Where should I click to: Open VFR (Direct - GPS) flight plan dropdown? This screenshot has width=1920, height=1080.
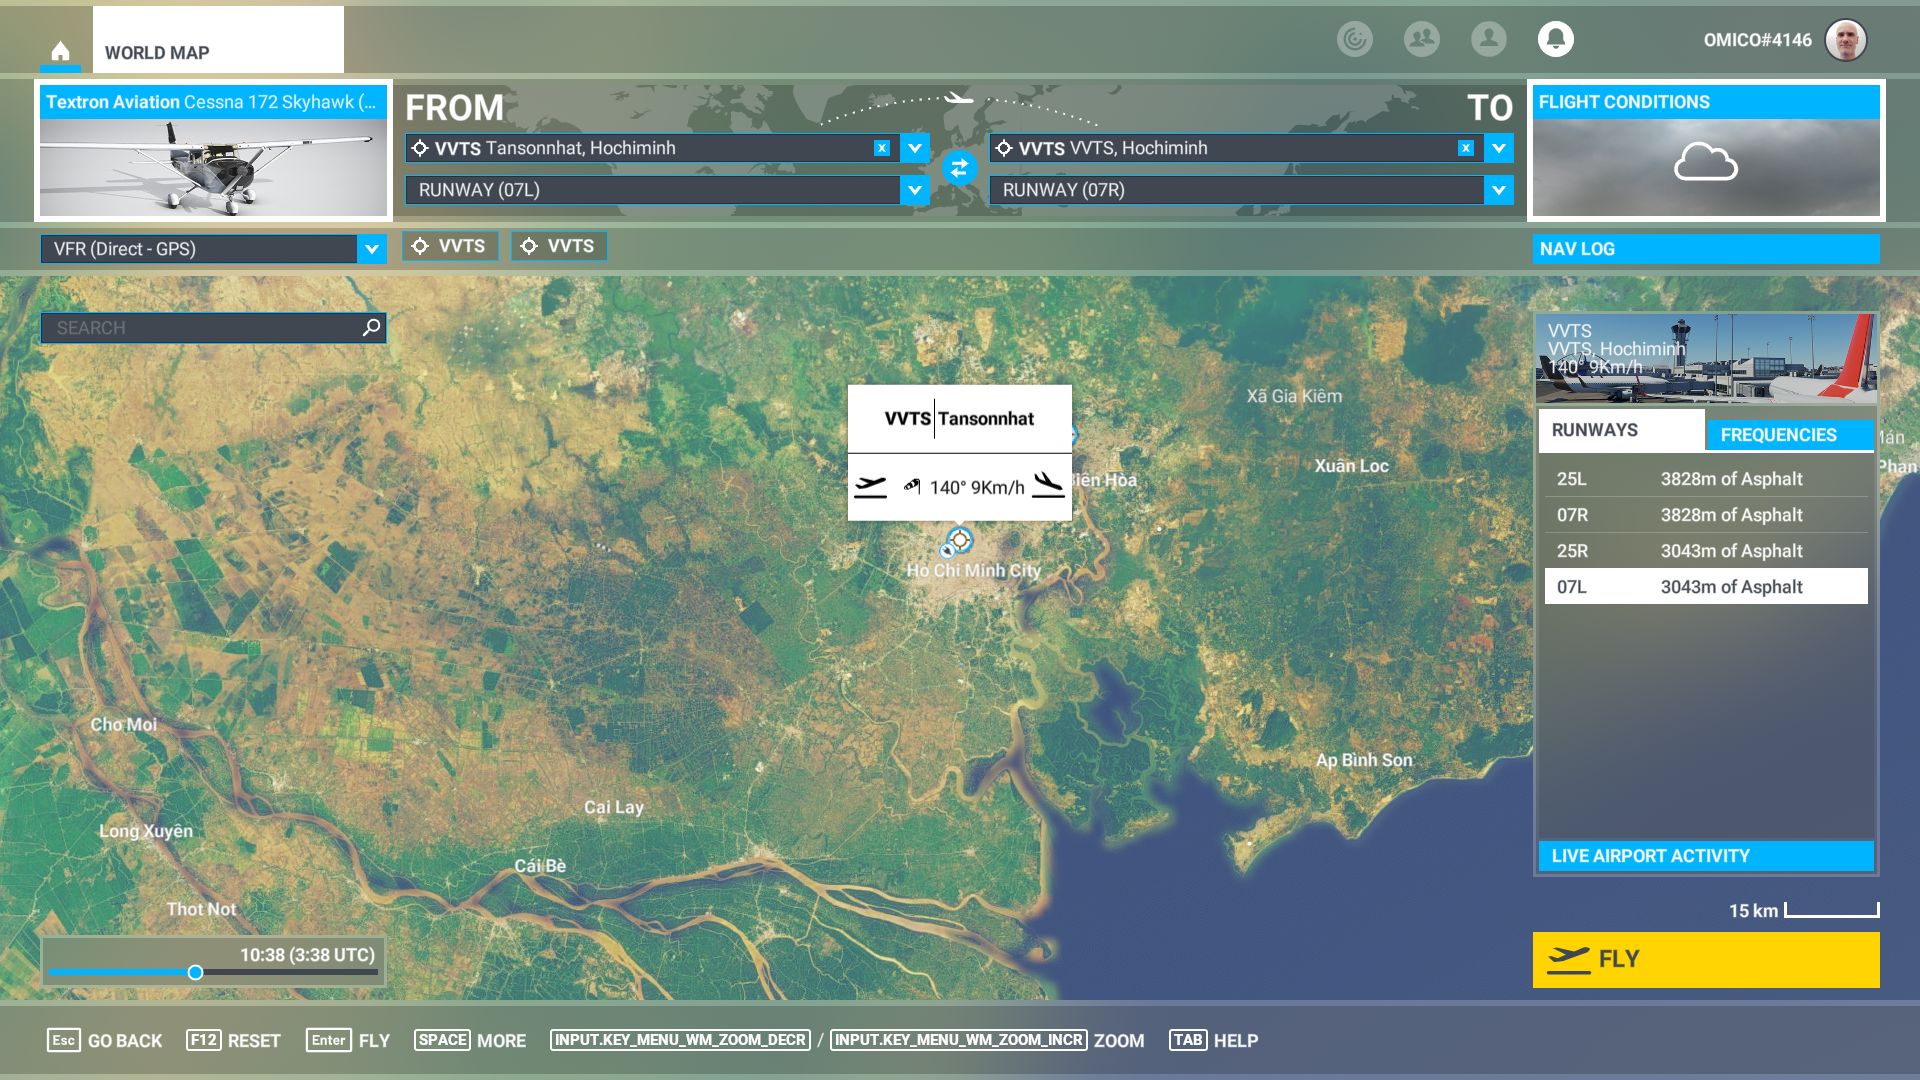coord(371,249)
